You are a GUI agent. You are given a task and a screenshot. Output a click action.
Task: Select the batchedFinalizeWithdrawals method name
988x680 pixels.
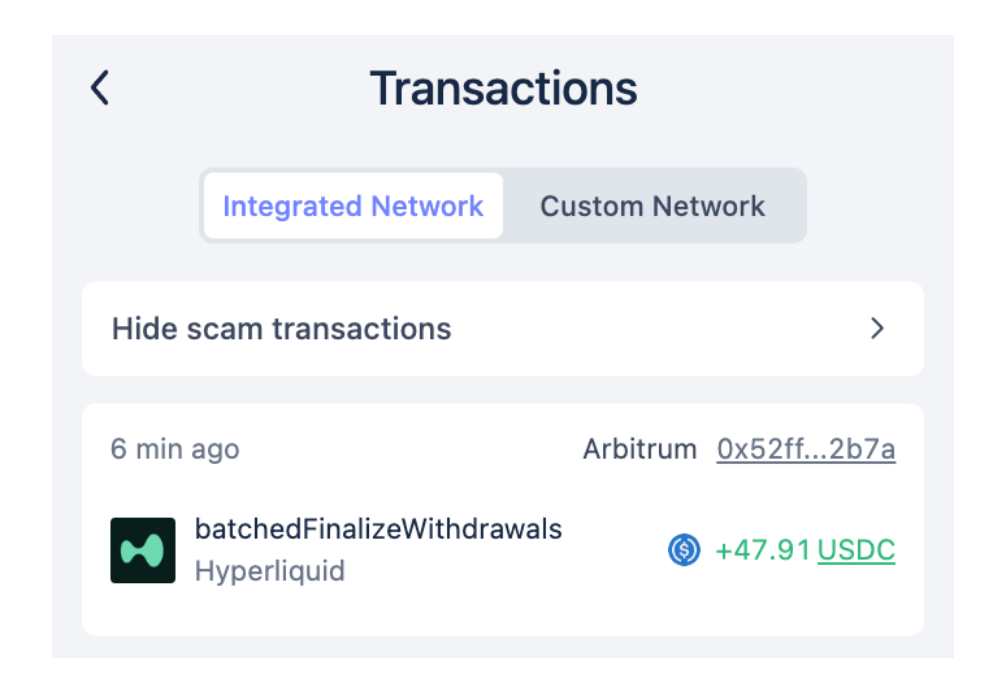378,529
